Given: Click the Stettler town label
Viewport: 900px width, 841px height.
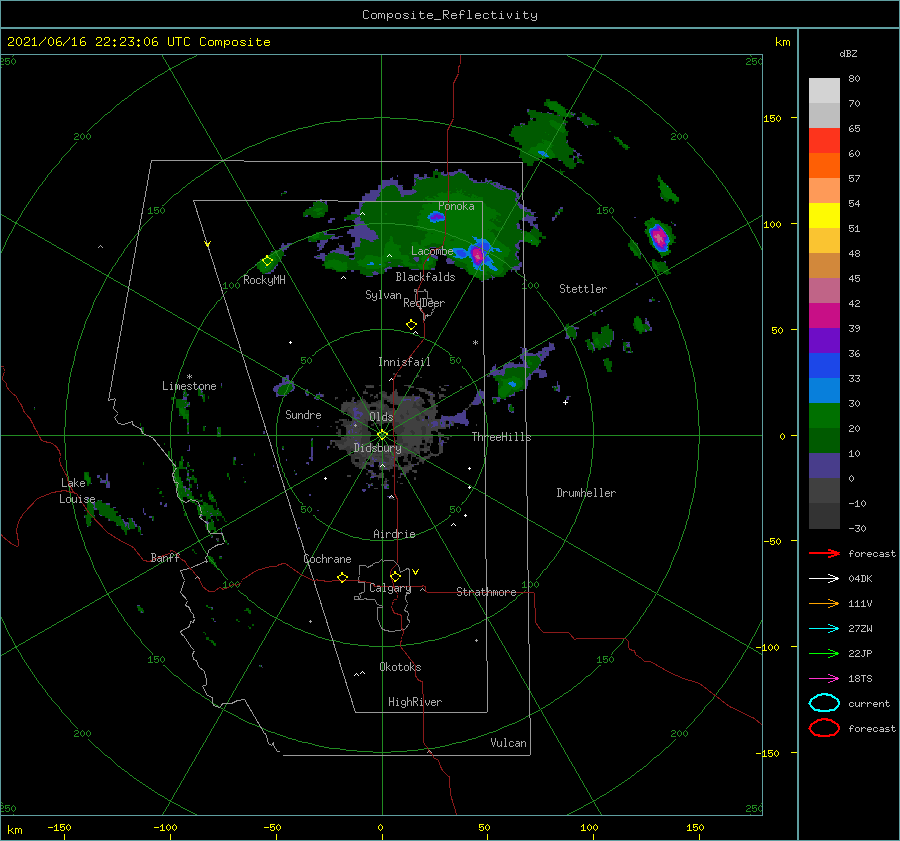Looking at the screenshot, I should (x=583, y=289).
